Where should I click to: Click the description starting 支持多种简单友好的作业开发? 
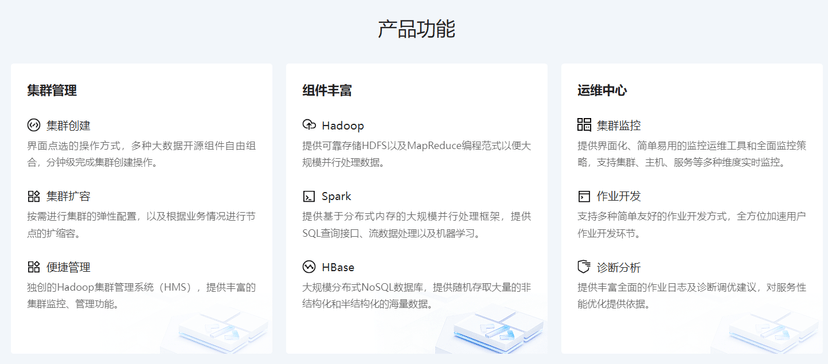click(x=692, y=225)
